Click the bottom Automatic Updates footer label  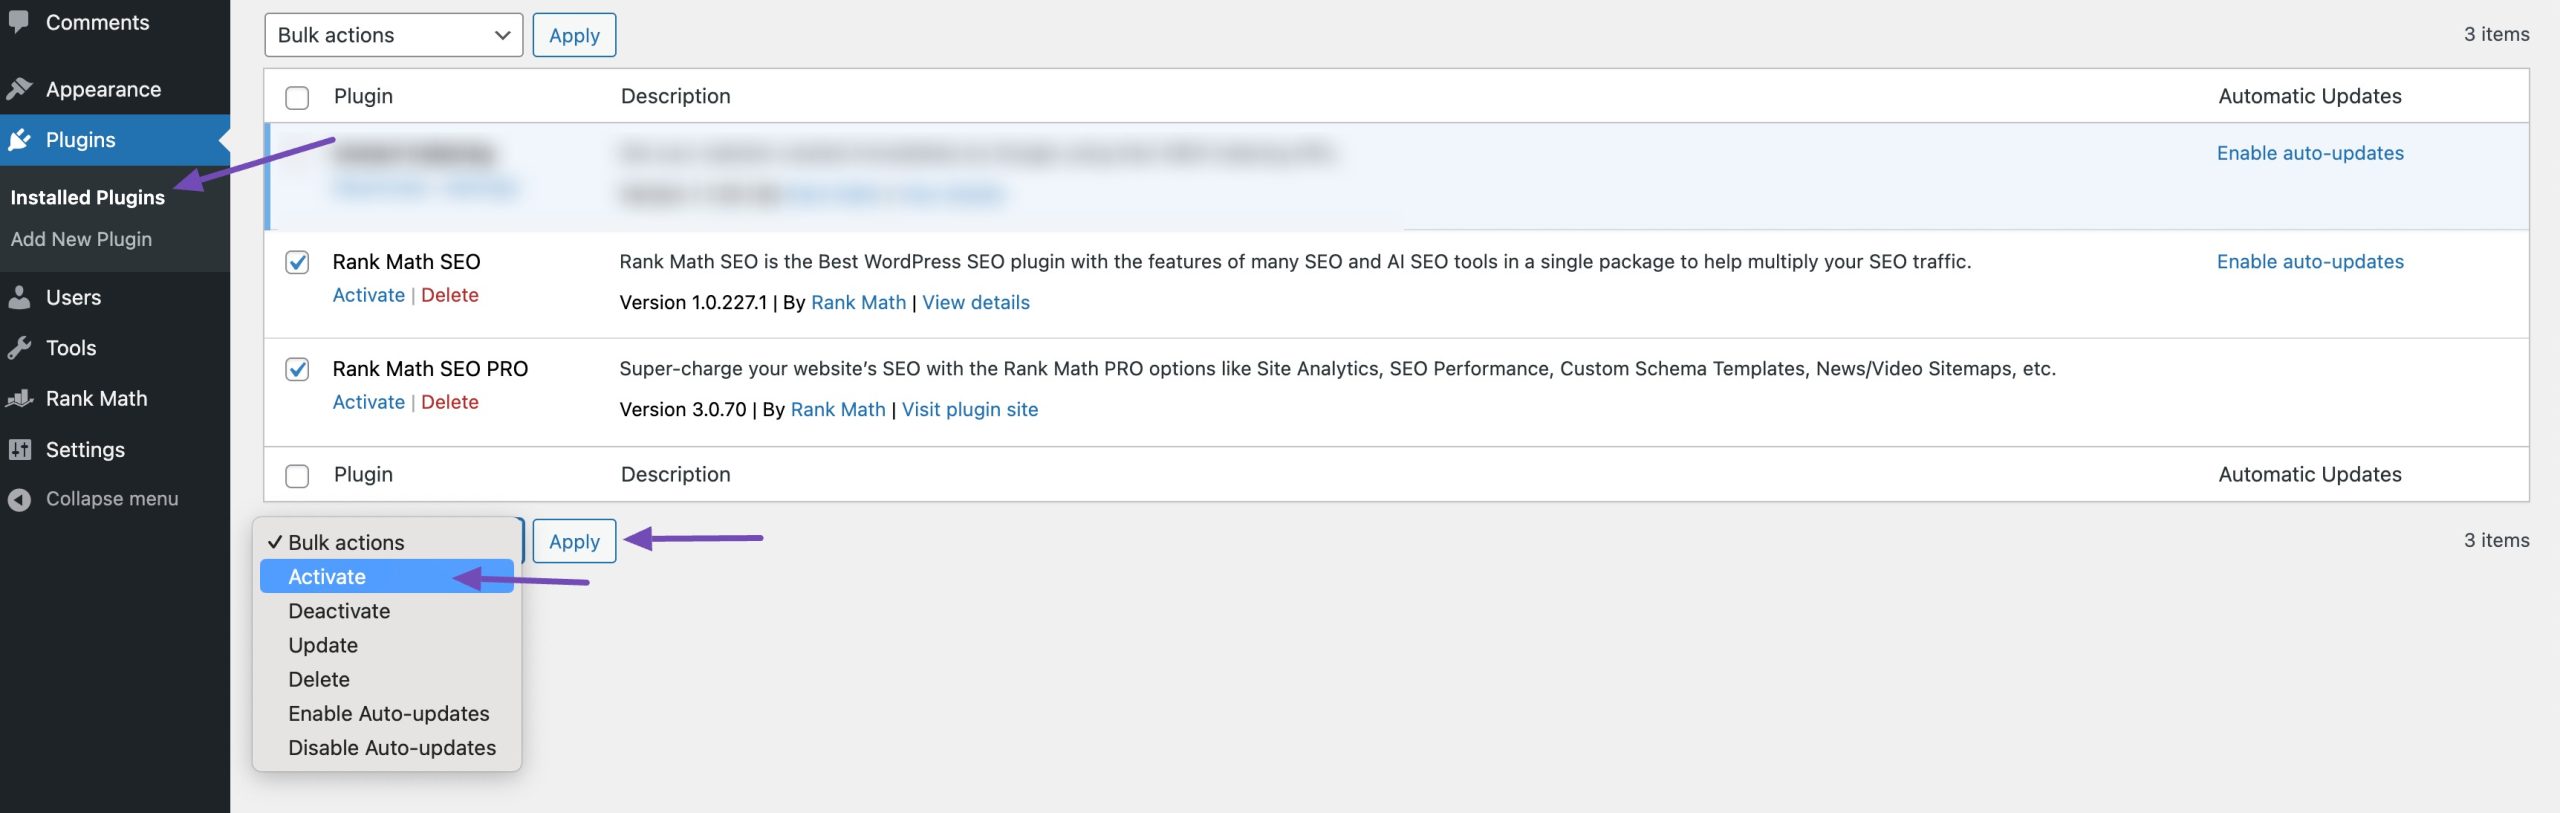2310,474
